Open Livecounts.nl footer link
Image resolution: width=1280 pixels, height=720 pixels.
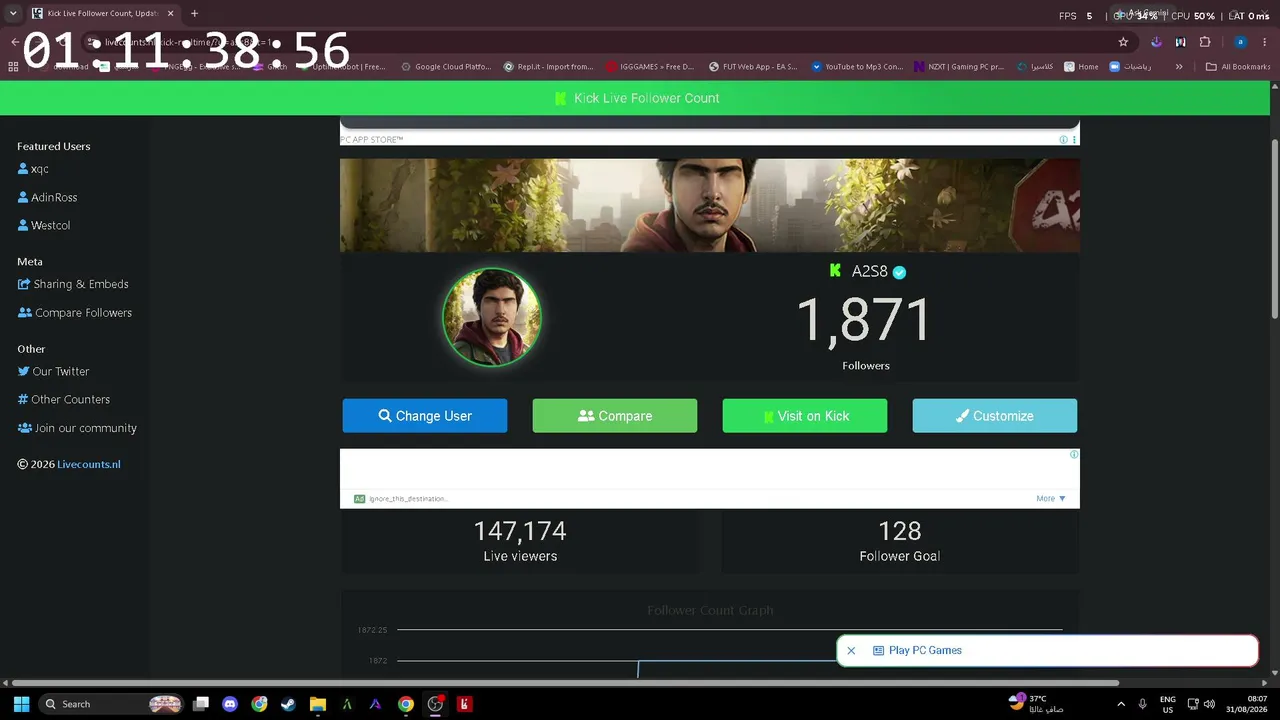coord(89,464)
